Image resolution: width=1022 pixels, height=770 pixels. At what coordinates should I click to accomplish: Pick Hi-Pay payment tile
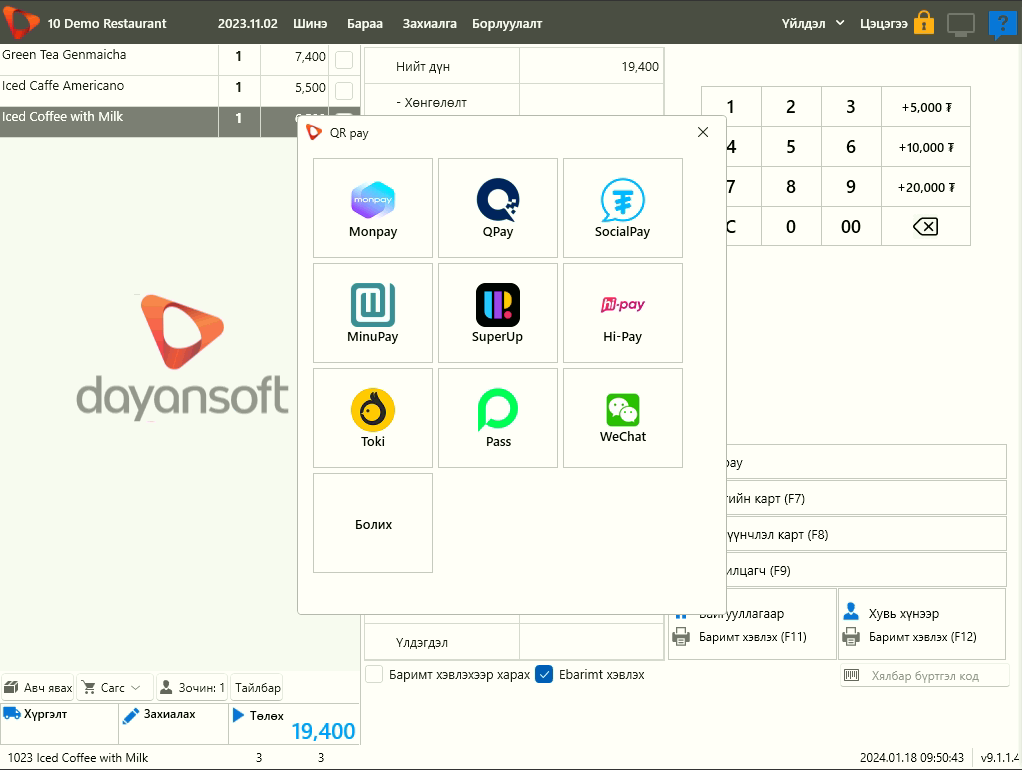tap(622, 313)
